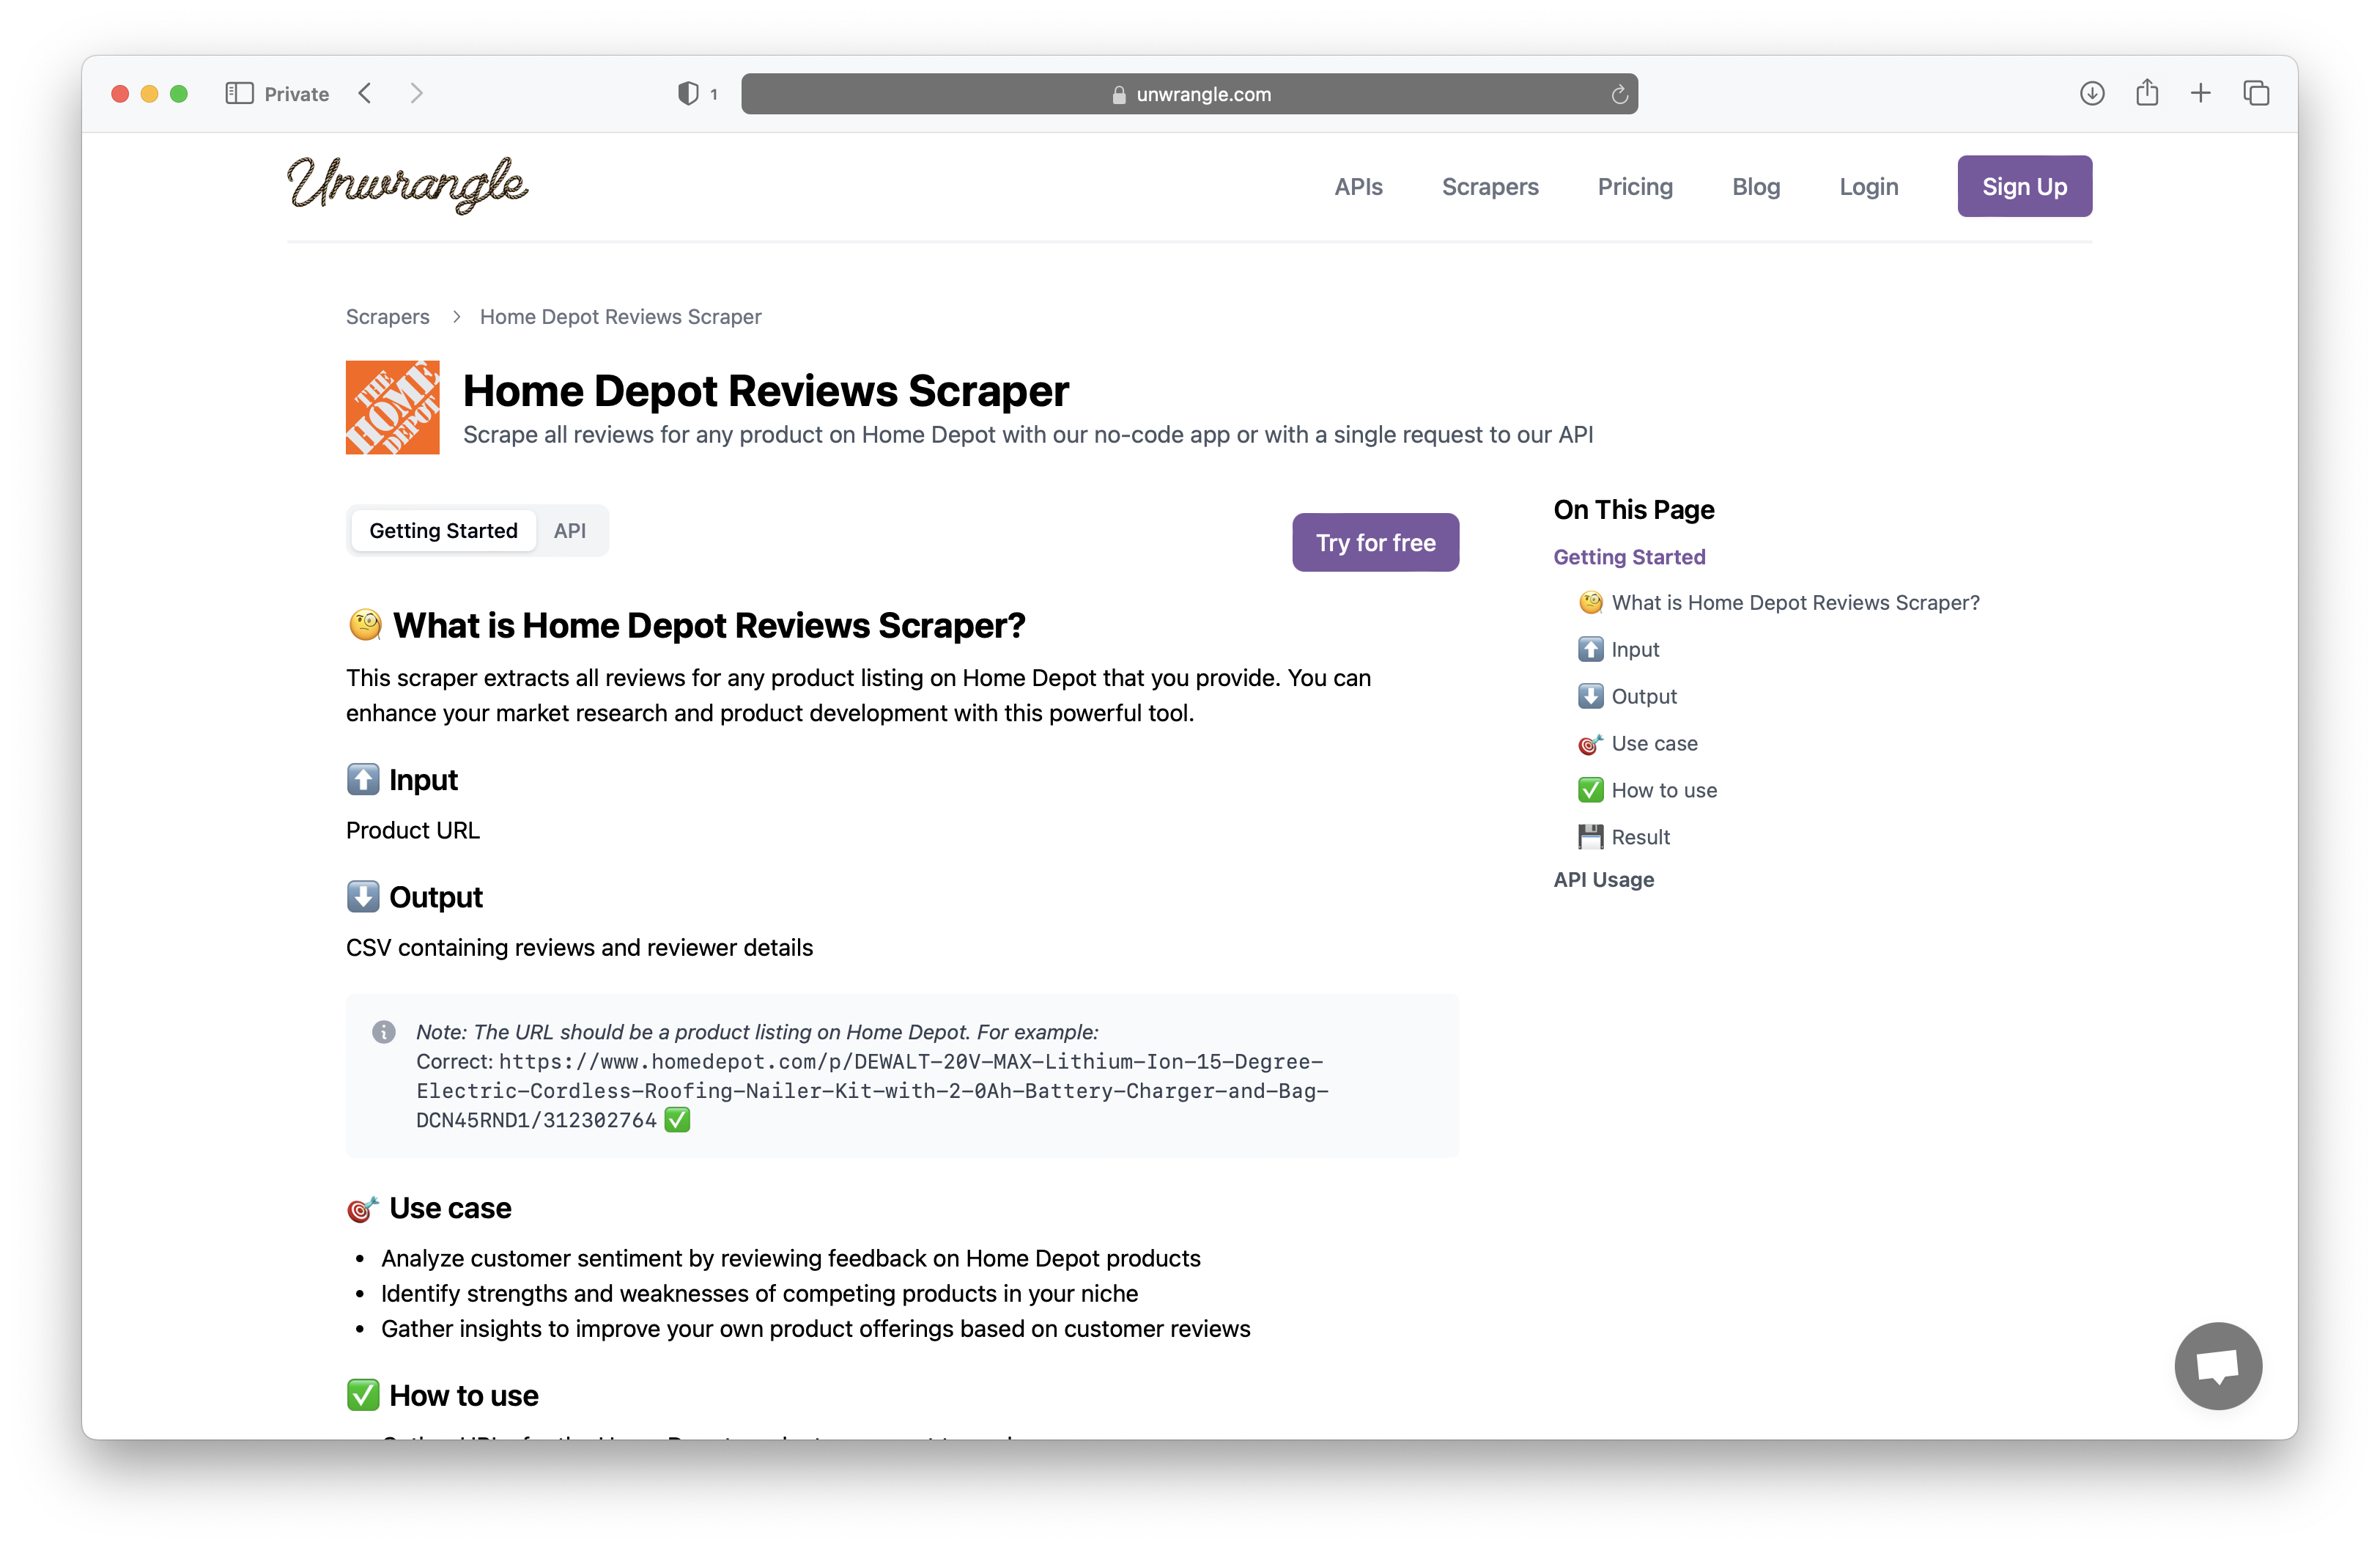
Task: Toggle the Safari sidebar icon
Action: 239,93
